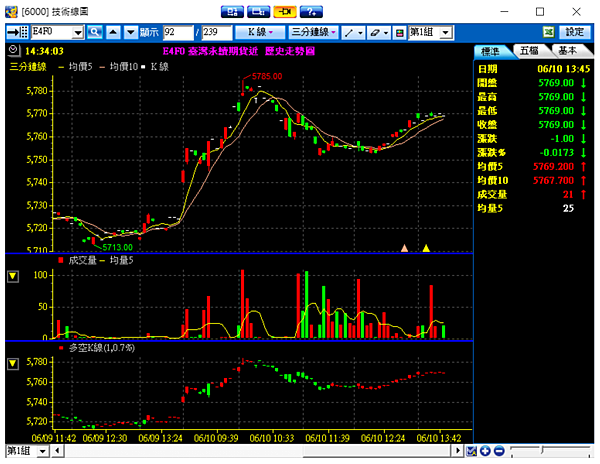
Task: Click the 漲跌% value -0.0173
Action: 557,153
